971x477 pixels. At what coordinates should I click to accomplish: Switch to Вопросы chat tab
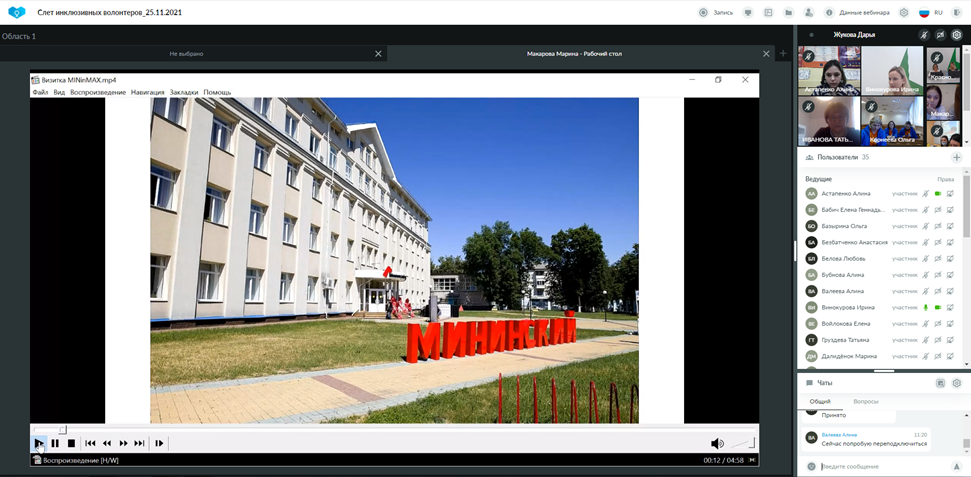[x=866, y=401]
